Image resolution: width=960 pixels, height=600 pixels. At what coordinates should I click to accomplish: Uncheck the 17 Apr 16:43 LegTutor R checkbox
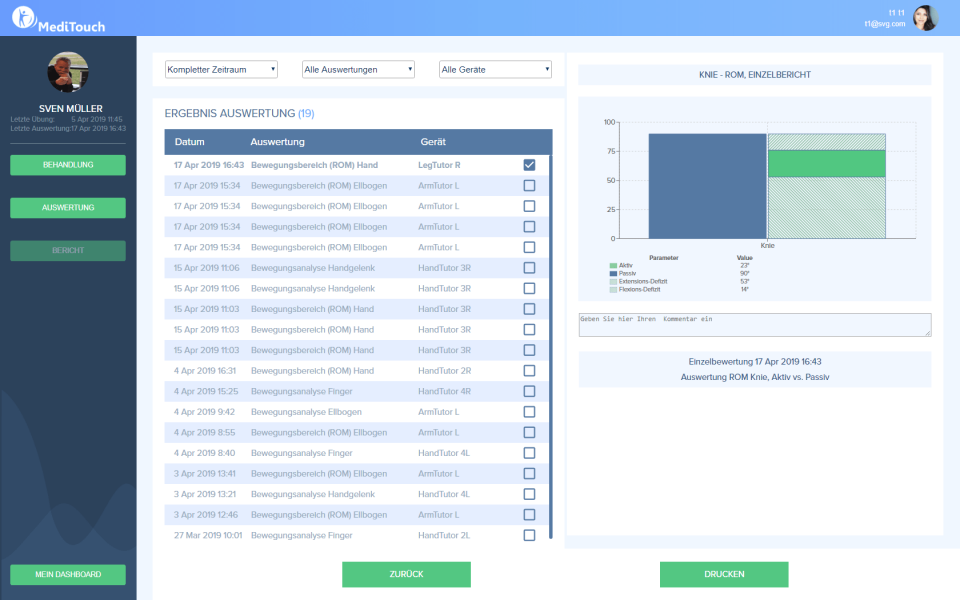(x=529, y=165)
